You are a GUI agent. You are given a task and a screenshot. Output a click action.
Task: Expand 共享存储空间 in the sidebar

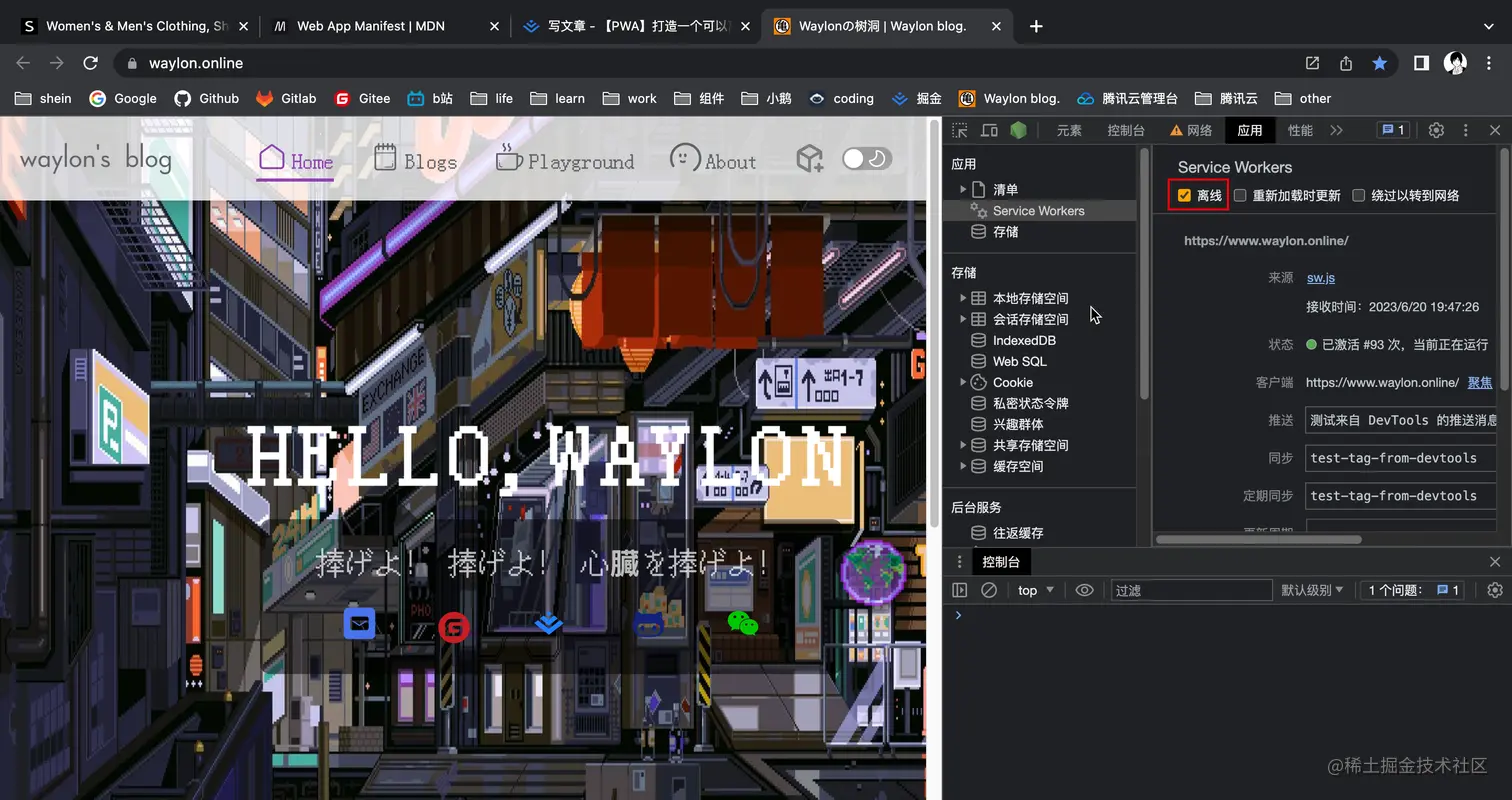963,445
